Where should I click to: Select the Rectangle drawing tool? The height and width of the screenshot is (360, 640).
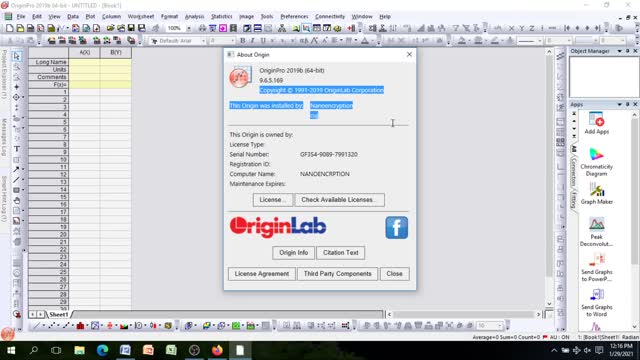pyautogui.click(x=16, y=190)
